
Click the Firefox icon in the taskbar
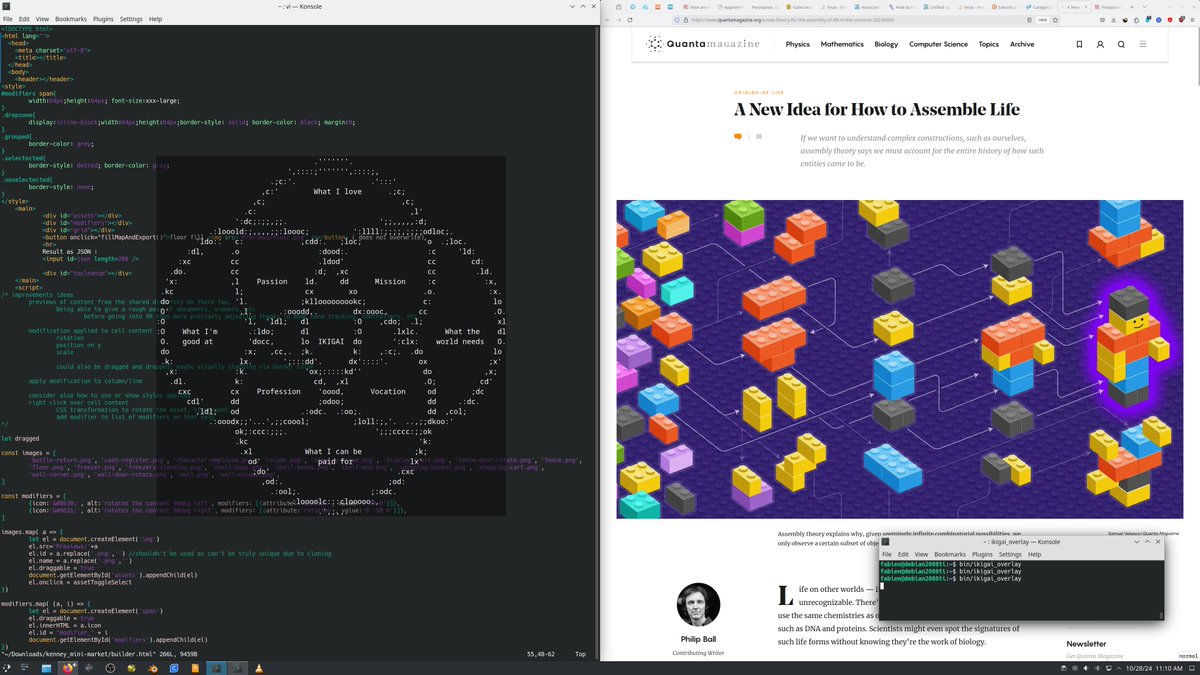click(68, 668)
